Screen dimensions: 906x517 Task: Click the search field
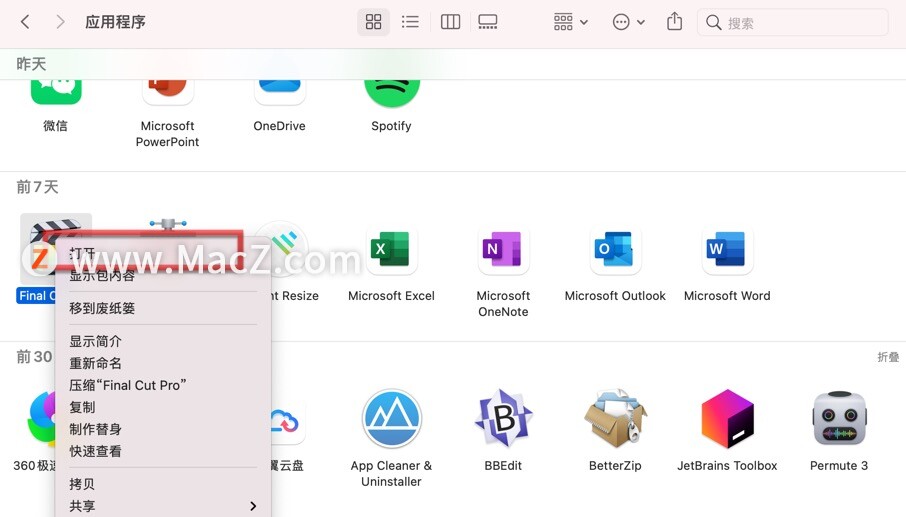[792, 23]
